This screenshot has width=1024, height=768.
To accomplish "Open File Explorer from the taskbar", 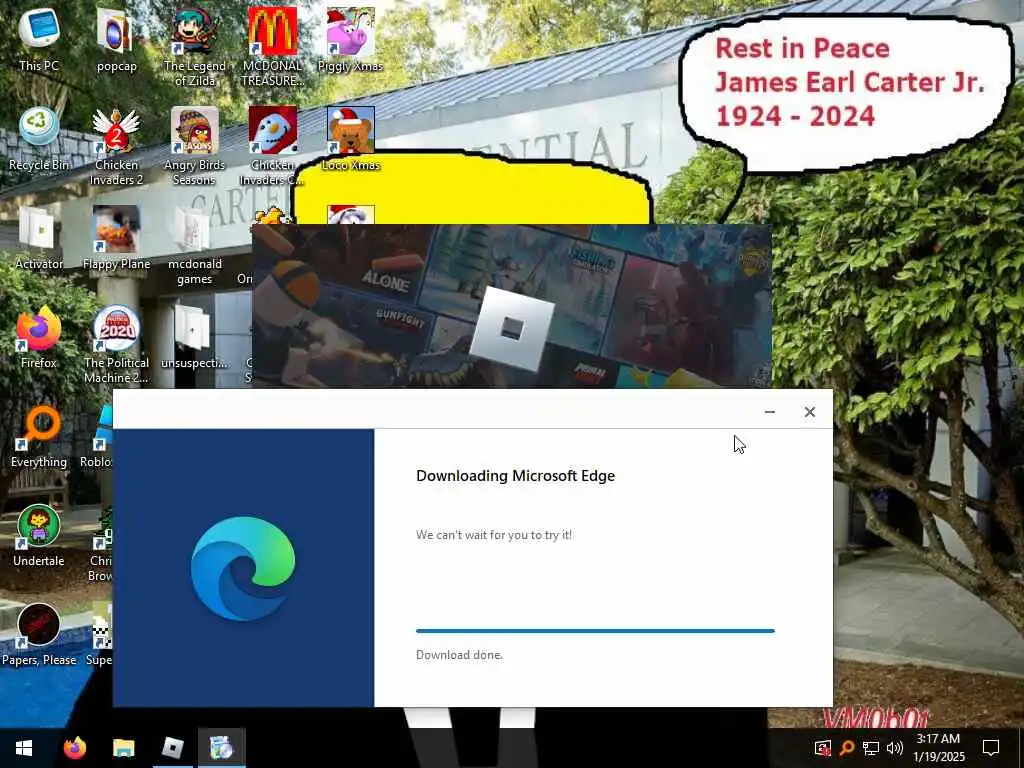I will 123,748.
